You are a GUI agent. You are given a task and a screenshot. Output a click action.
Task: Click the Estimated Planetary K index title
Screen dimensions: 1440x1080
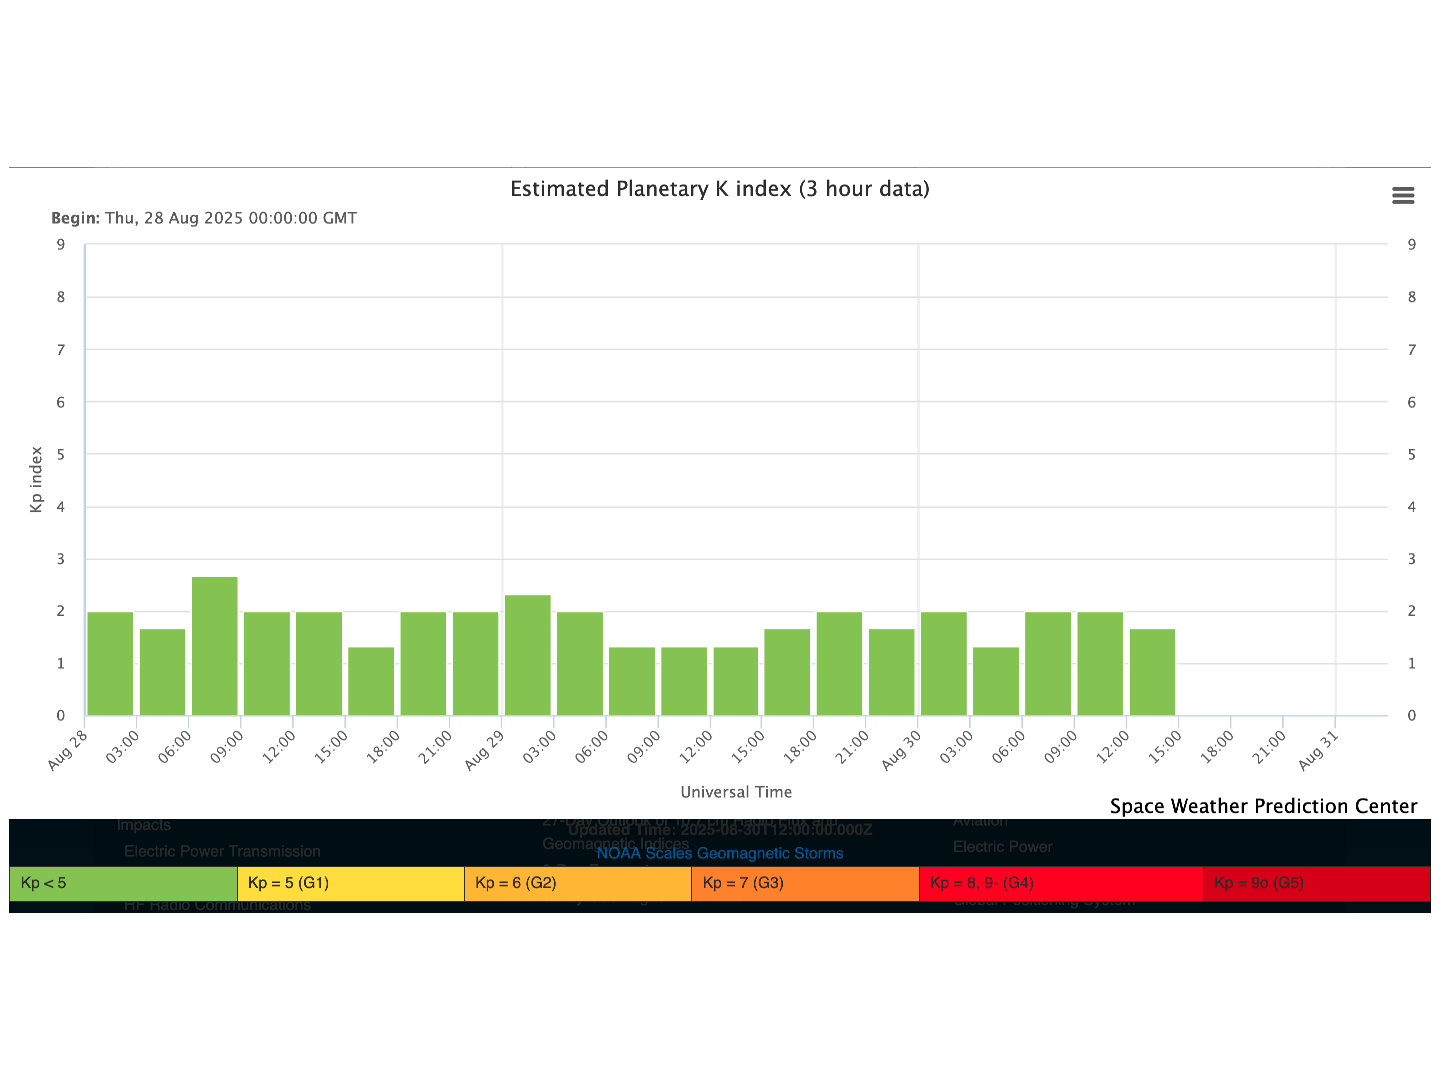point(719,189)
